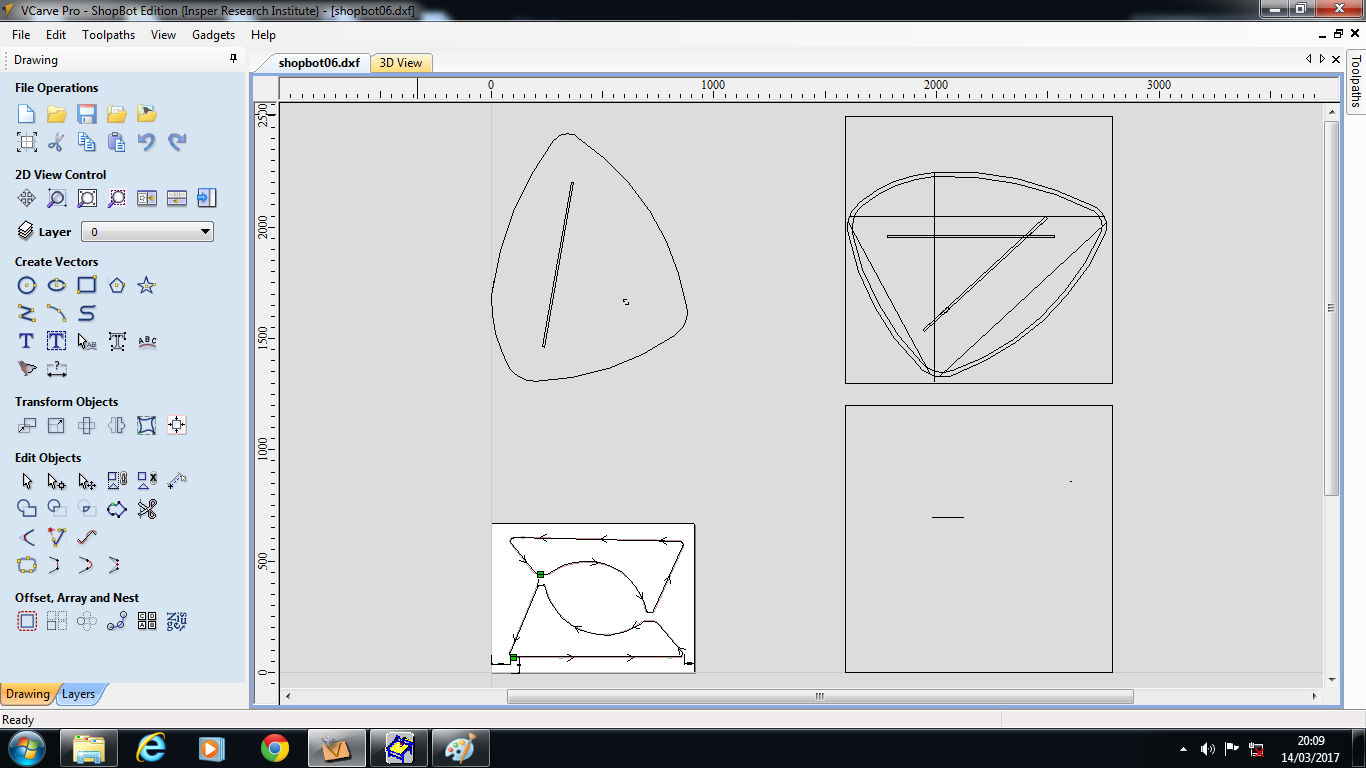Open Move Objects transform tool
Viewport: 1366px width, 768px height.
(x=27, y=425)
